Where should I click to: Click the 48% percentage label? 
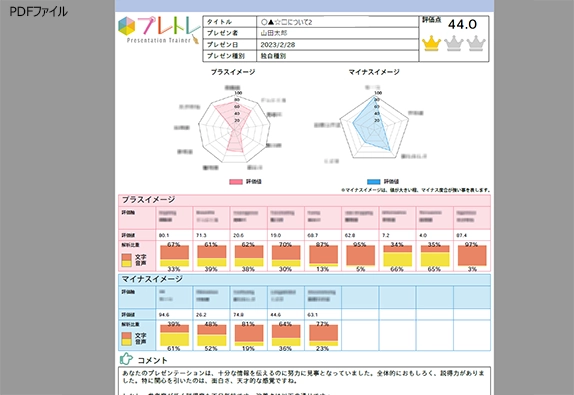[211, 324]
